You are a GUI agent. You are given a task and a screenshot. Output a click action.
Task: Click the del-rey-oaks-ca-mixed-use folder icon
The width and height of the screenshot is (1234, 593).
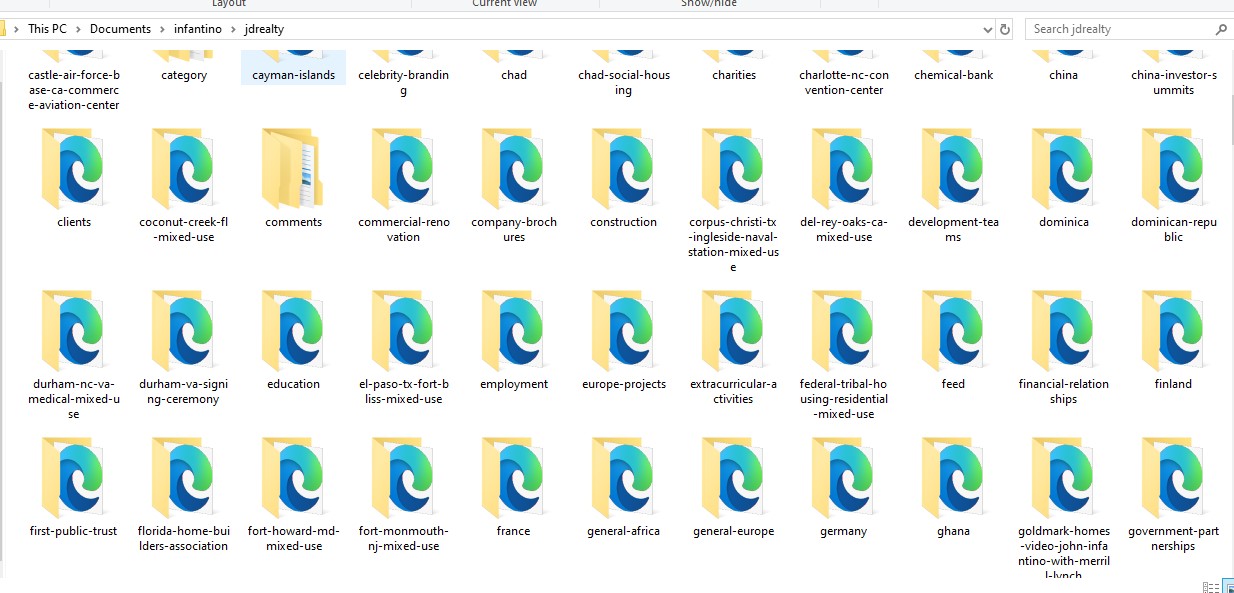[843, 168]
